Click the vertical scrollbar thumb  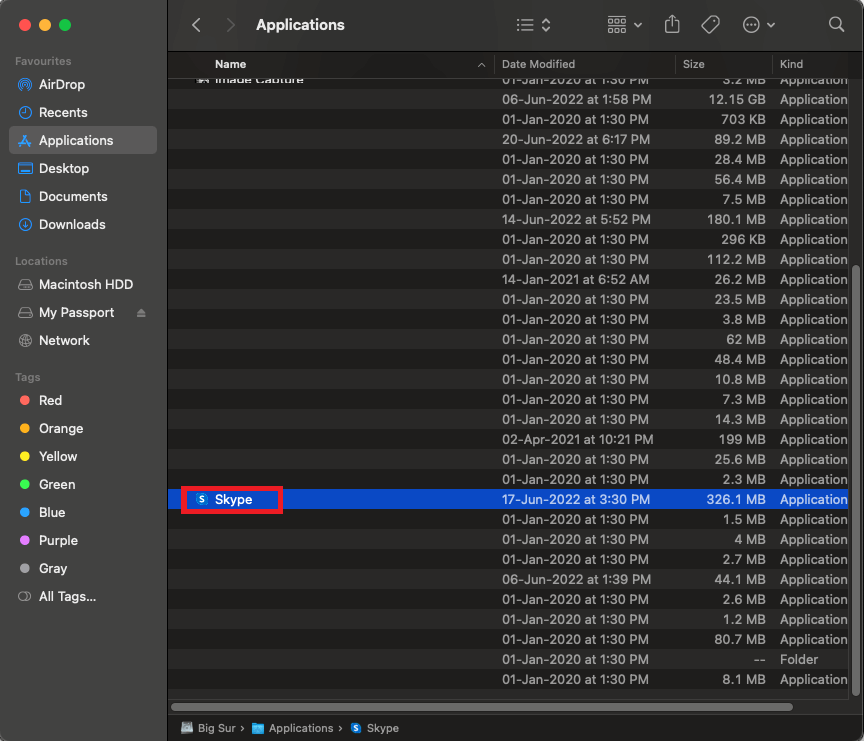point(855,480)
